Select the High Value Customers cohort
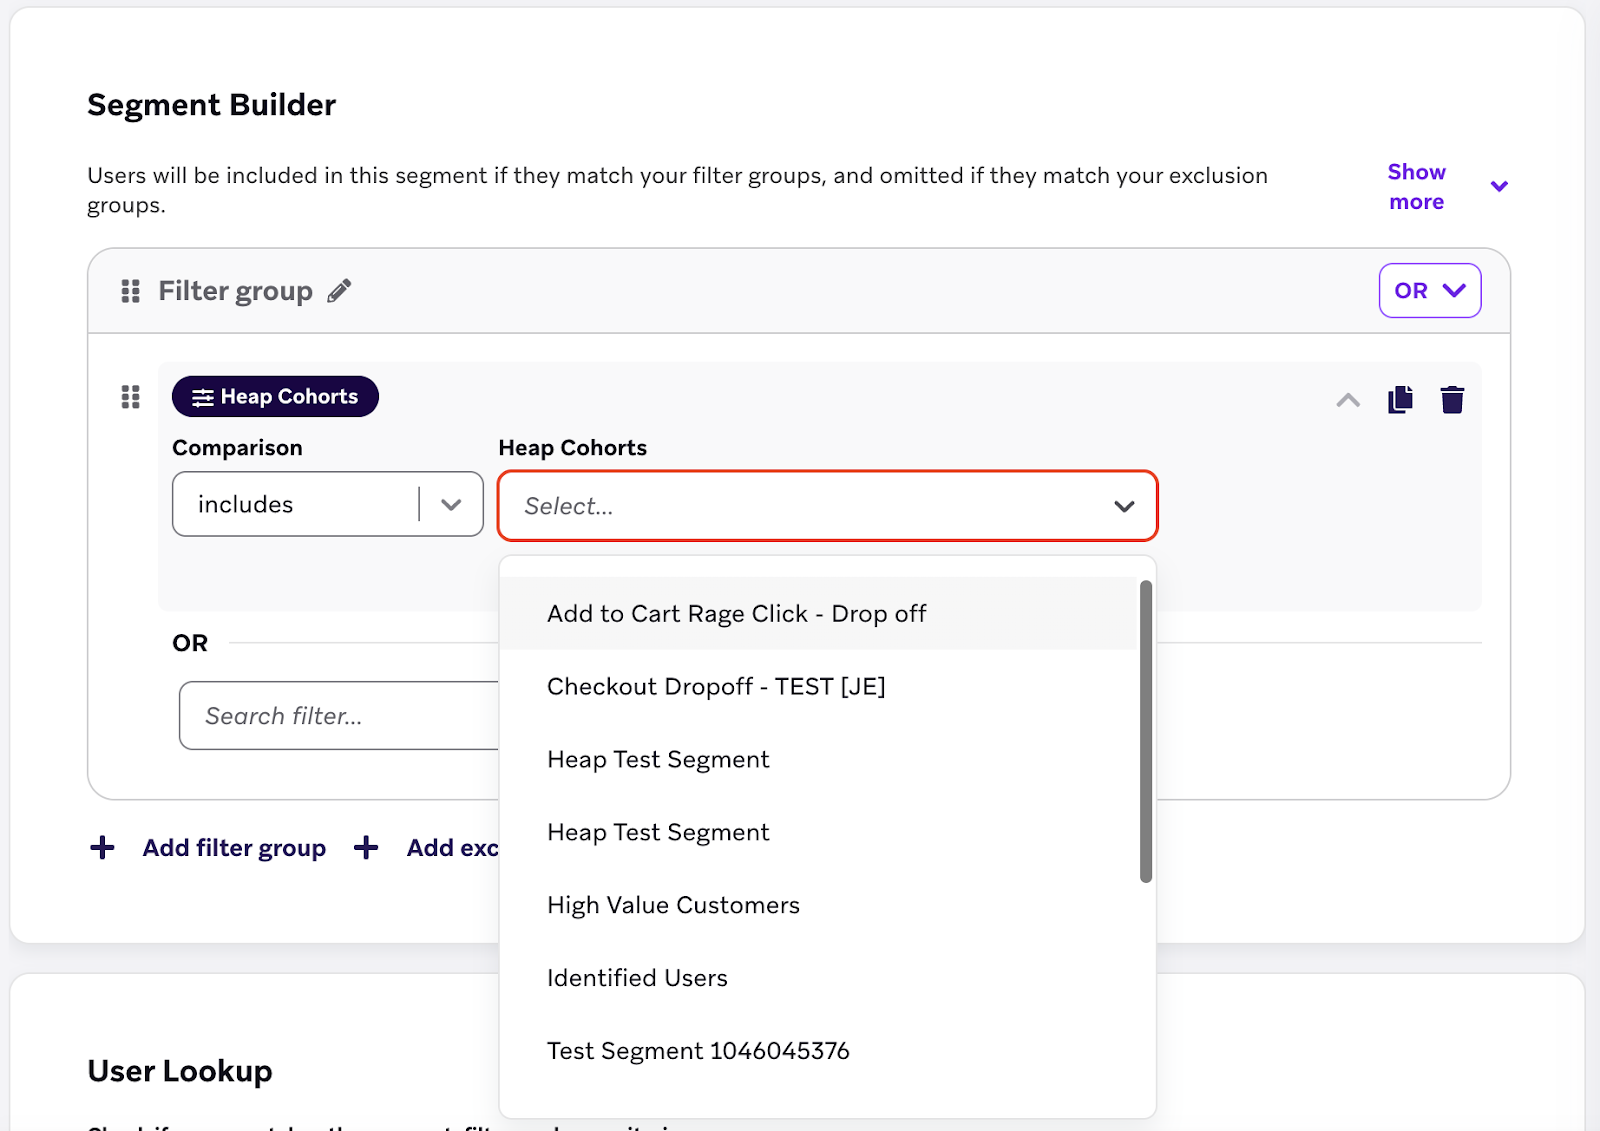The image size is (1600, 1131). [673, 906]
